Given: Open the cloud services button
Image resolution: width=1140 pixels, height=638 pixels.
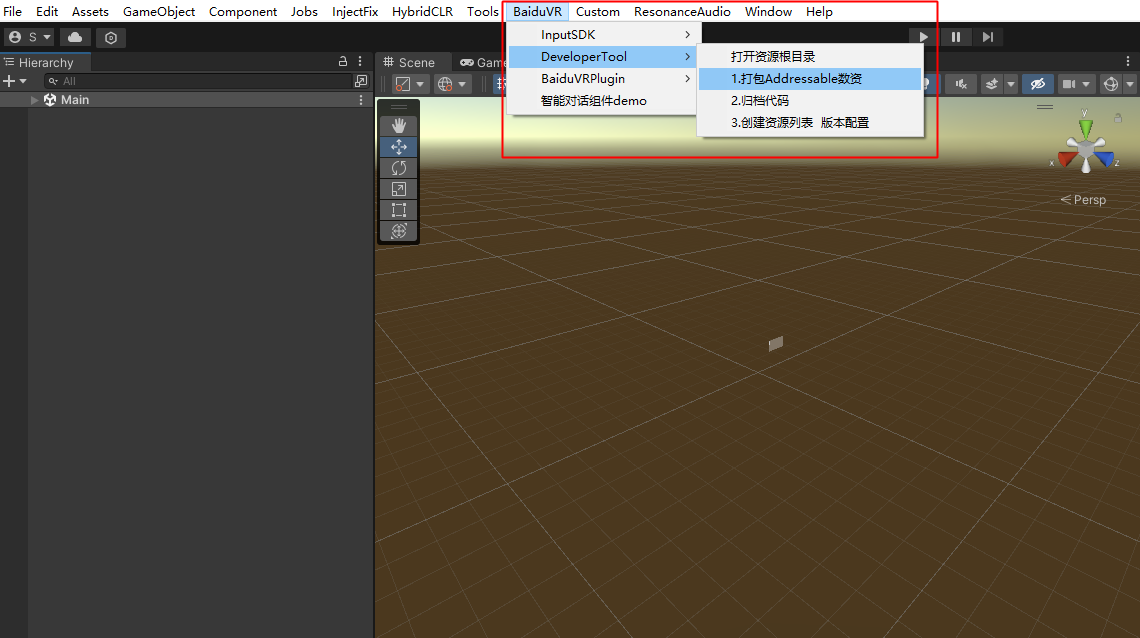Looking at the screenshot, I should coord(75,37).
